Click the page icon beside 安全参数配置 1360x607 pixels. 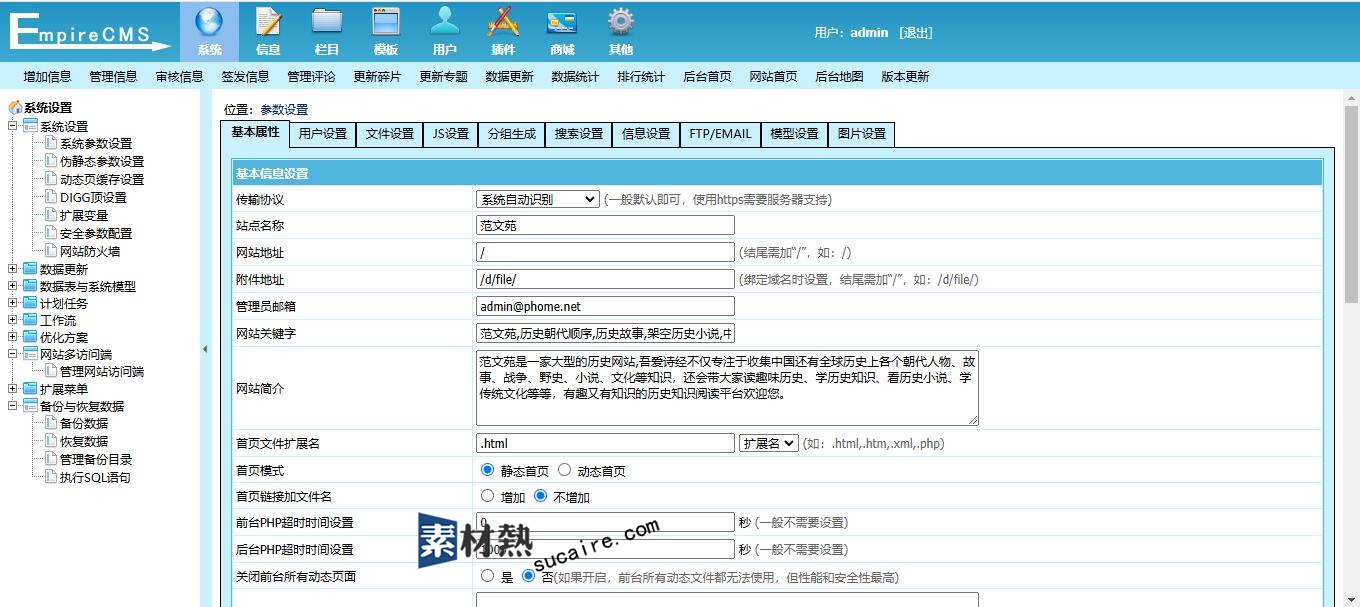[51, 233]
